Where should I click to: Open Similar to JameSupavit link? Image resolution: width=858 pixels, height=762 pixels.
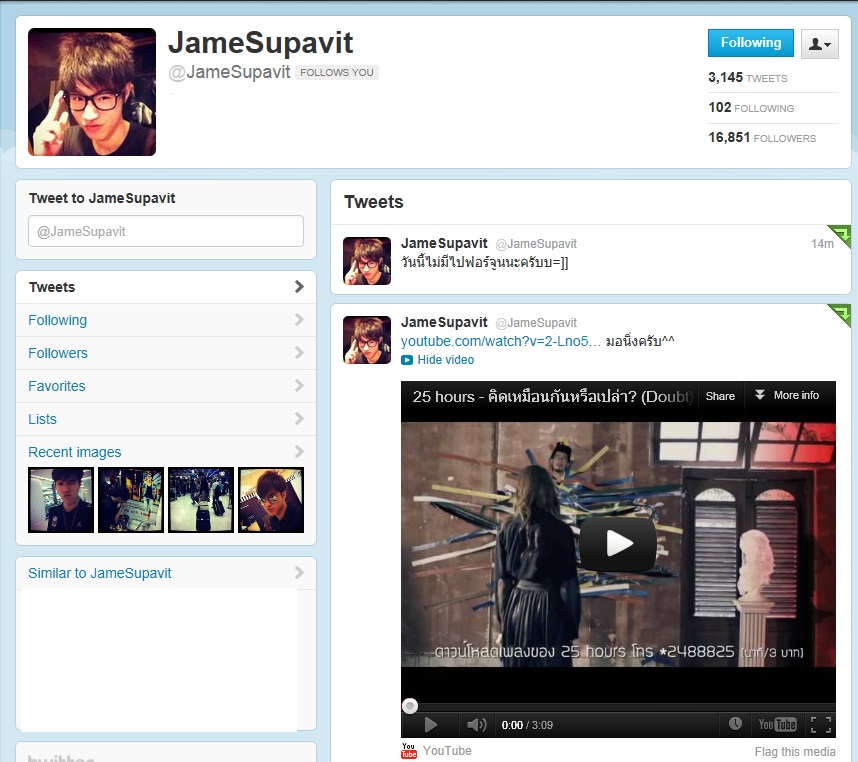click(x=100, y=573)
